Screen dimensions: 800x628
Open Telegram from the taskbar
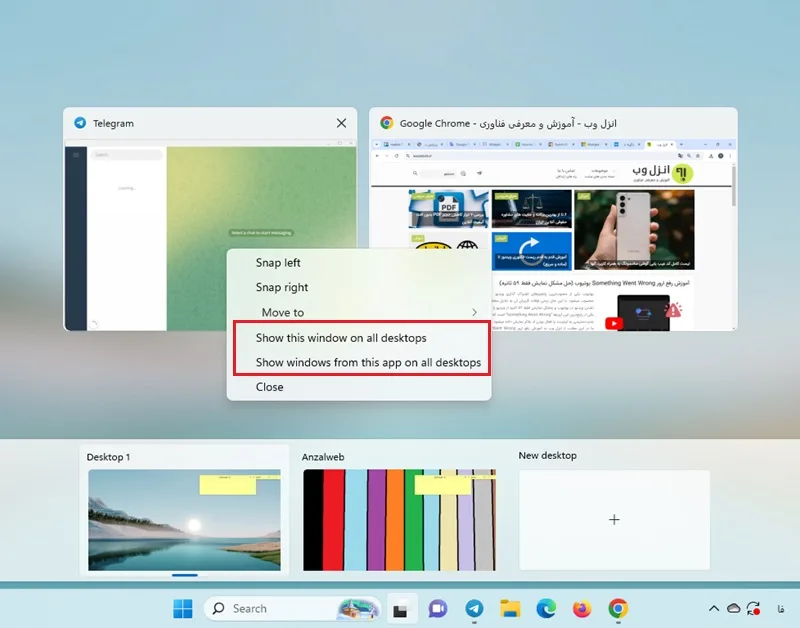[x=474, y=609]
